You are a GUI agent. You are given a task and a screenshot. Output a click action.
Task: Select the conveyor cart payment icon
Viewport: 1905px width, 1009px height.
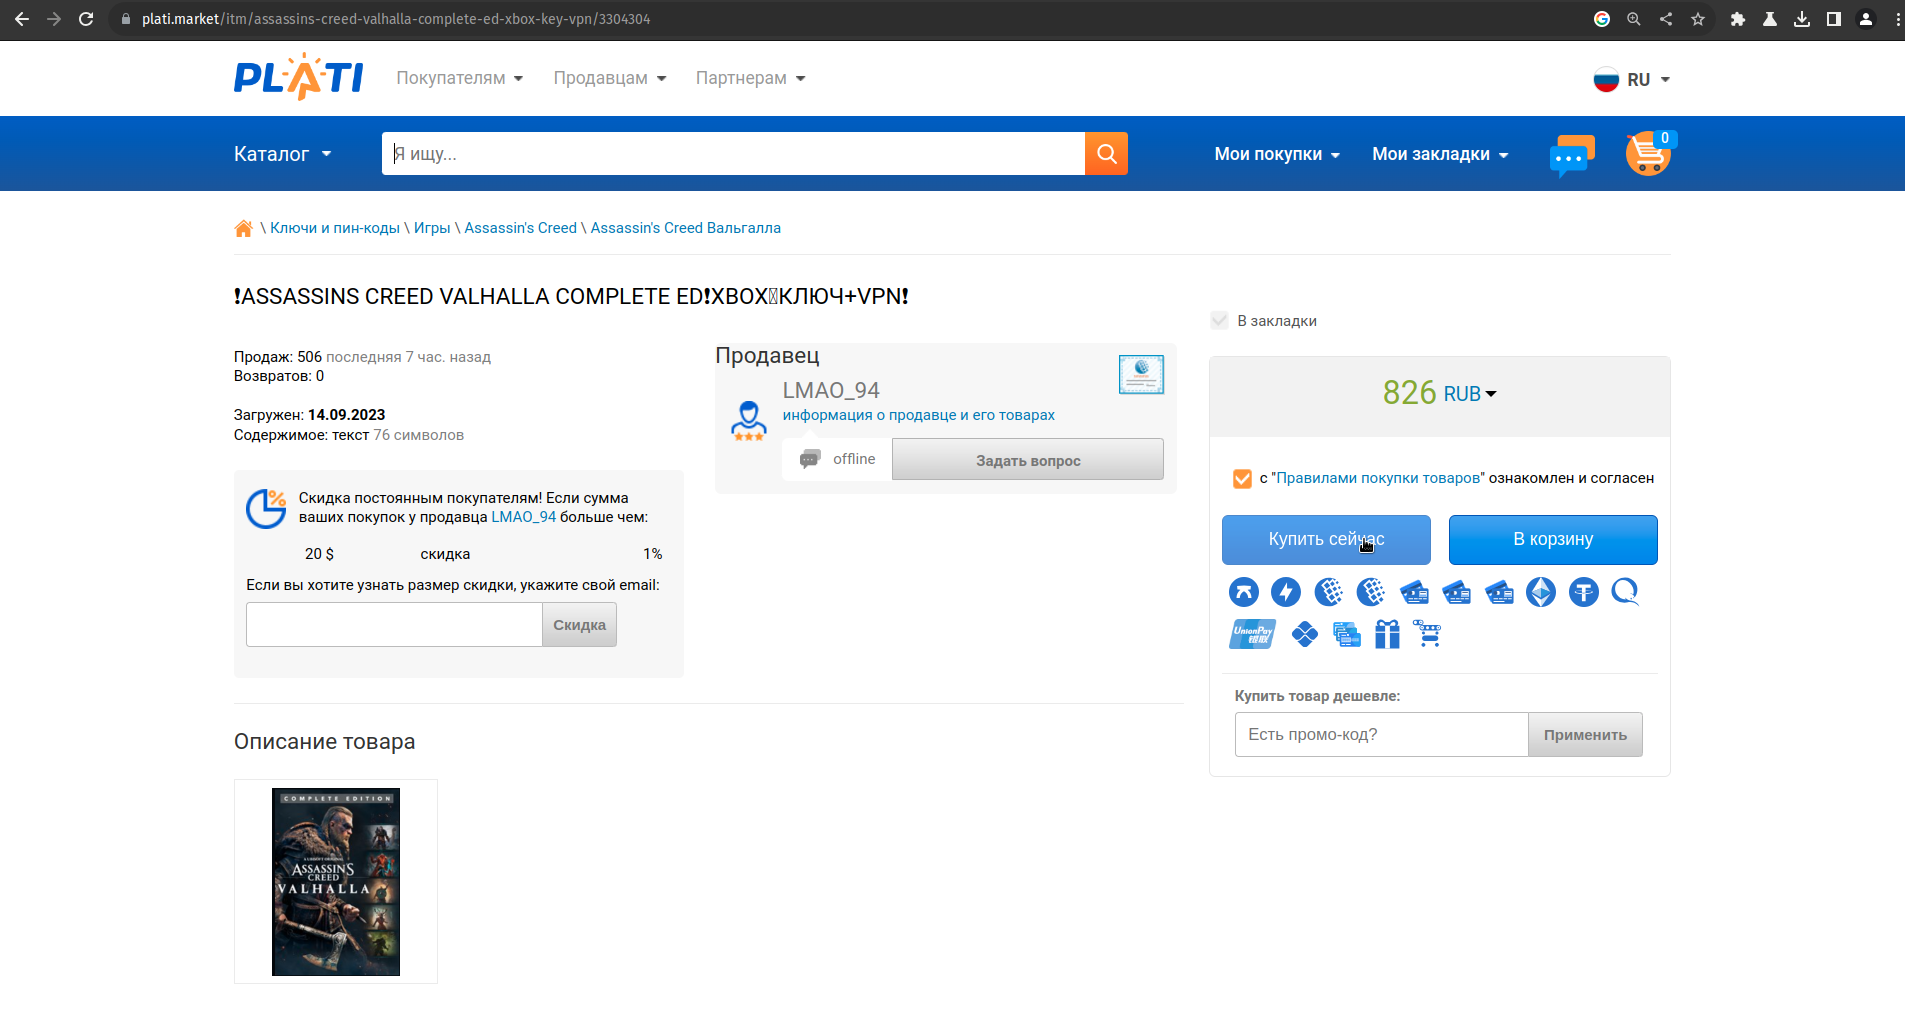point(1427,633)
